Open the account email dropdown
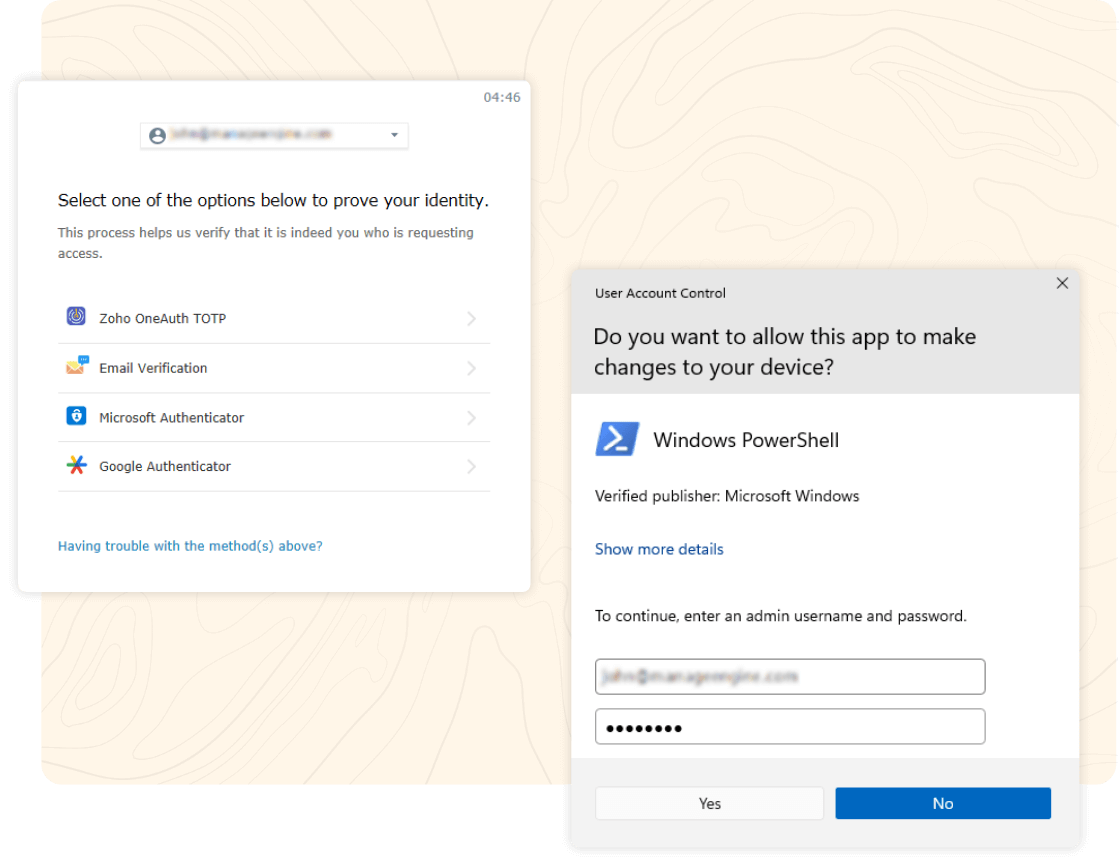This screenshot has height=866, width=1120. tap(394, 135)
